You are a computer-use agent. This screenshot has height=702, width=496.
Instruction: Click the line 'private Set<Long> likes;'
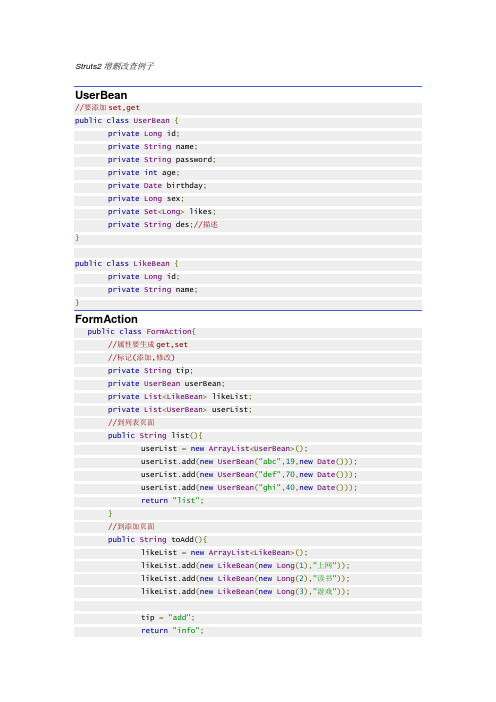coord(162,211)
